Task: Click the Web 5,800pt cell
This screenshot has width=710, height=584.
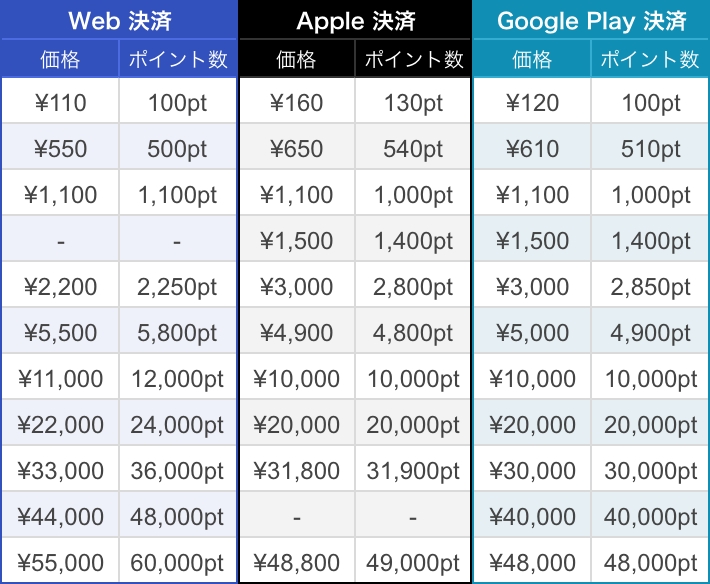Action: click(x=178, y=330)
